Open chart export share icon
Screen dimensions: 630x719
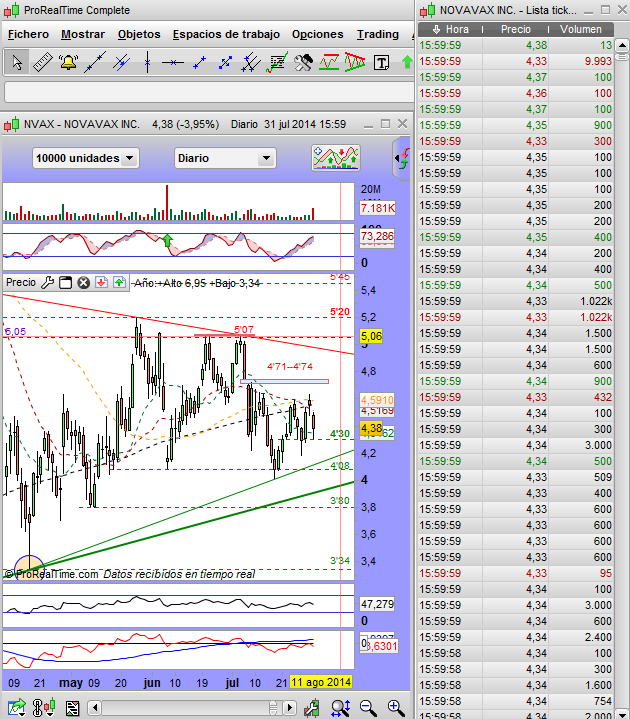(17, 708)
